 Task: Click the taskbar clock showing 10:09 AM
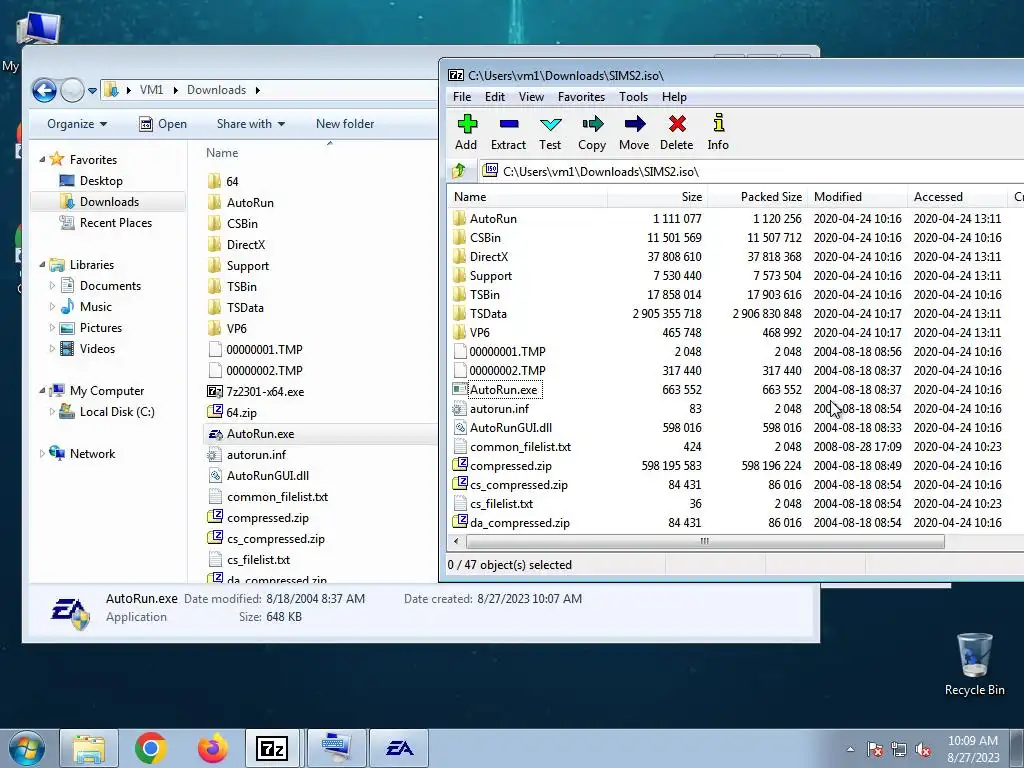tap(973, 749)
